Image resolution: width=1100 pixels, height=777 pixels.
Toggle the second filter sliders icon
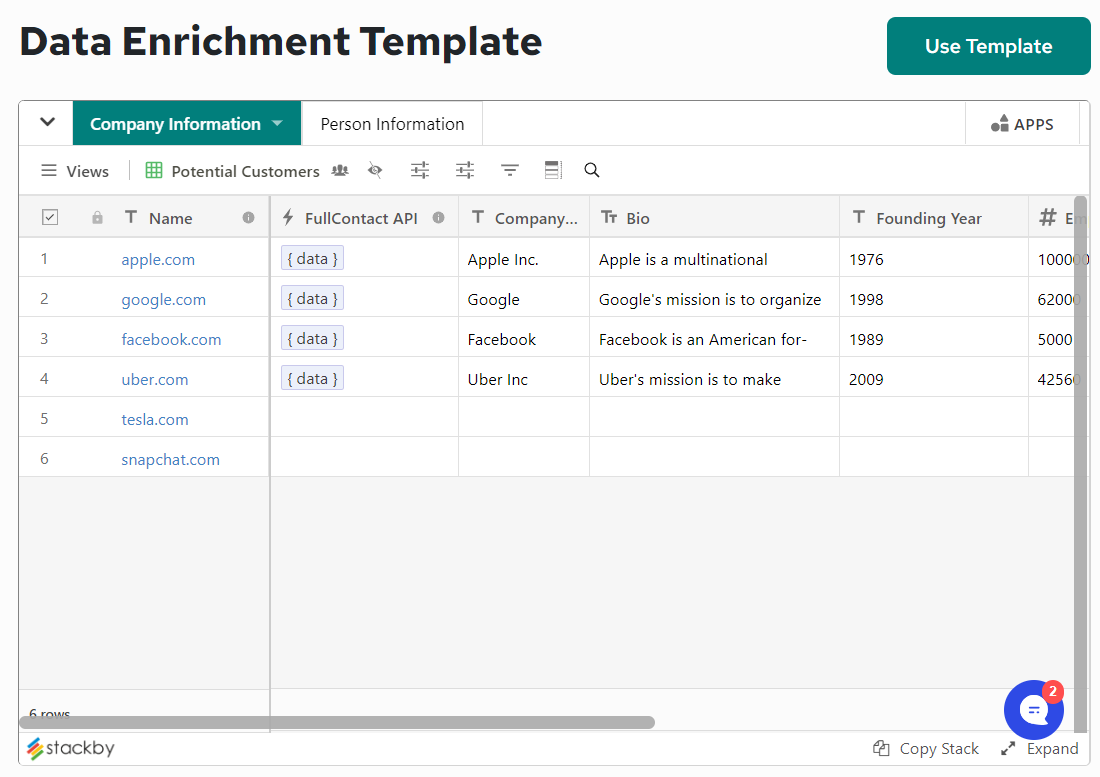pos(464,170)
